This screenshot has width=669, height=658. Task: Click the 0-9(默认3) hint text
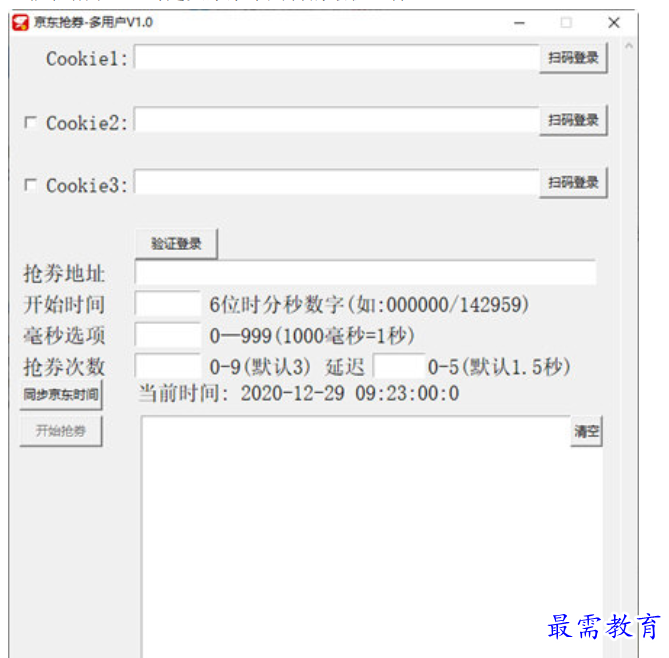(260, 367)
